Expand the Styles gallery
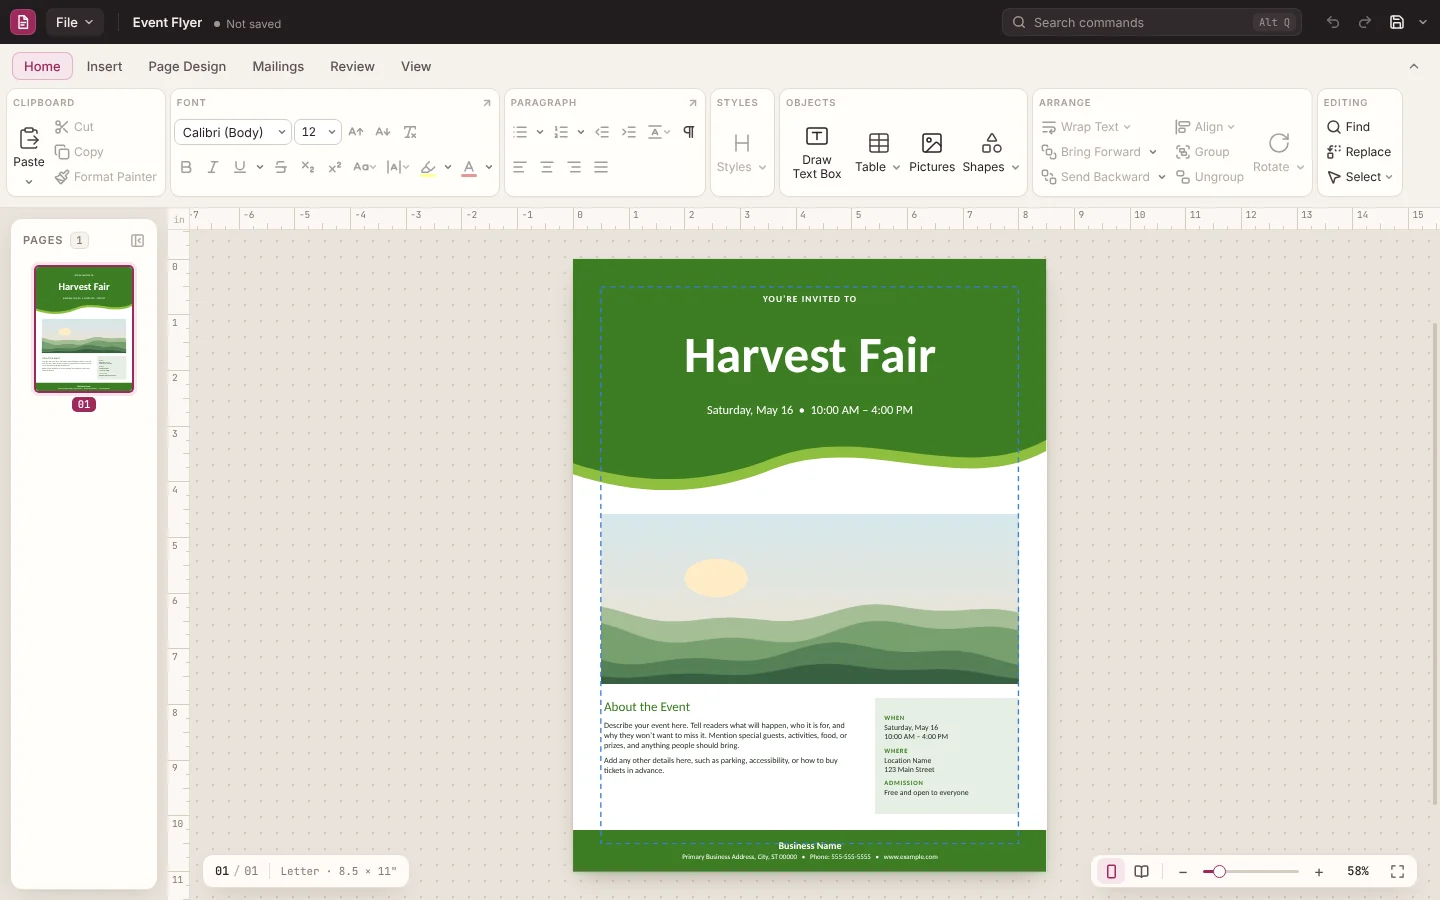Image resolution: width=1440 pixels, height=900 pixels. [x=741, y=153]
